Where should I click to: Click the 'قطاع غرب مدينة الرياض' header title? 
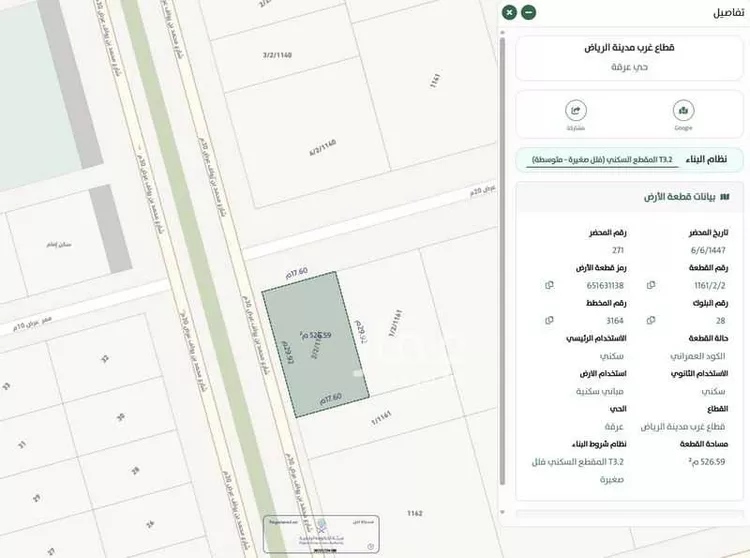point(629,47)
